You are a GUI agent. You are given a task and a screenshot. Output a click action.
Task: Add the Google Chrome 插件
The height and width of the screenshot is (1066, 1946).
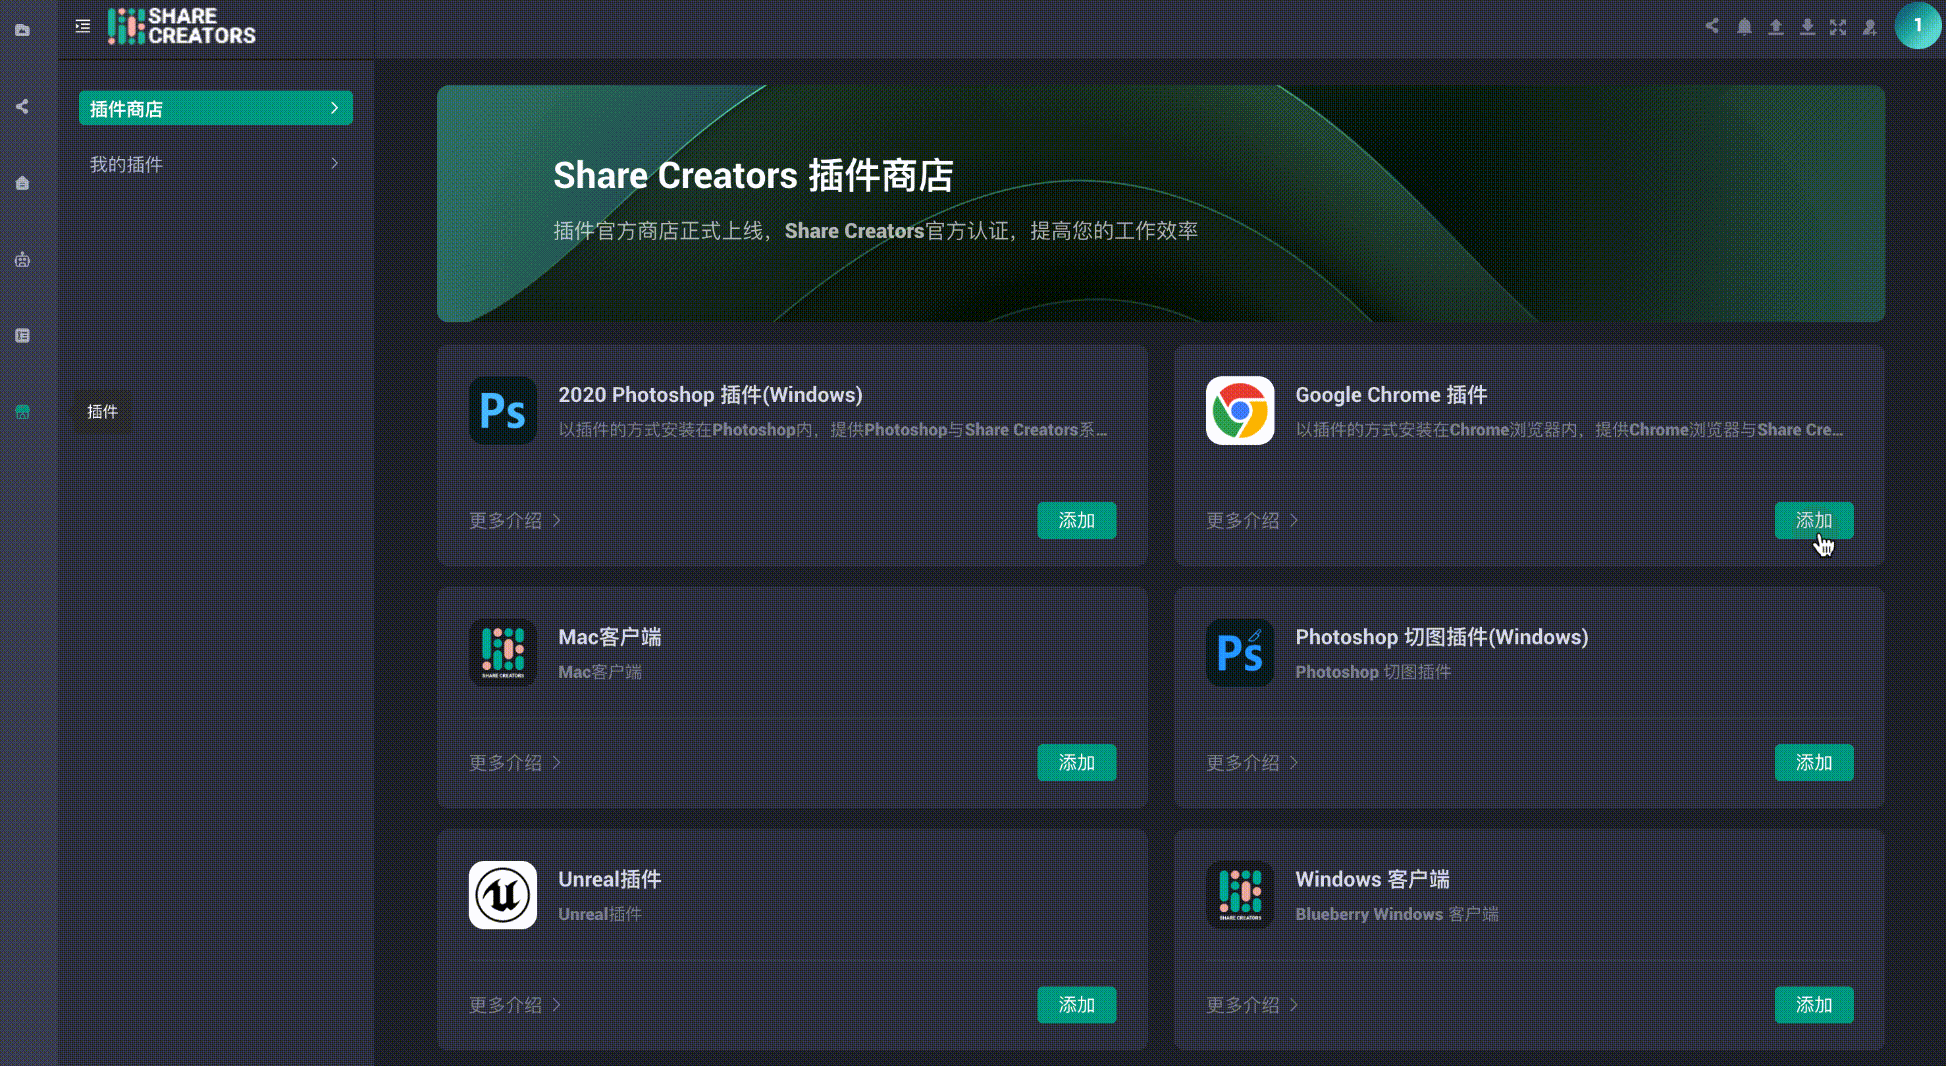1813,520
